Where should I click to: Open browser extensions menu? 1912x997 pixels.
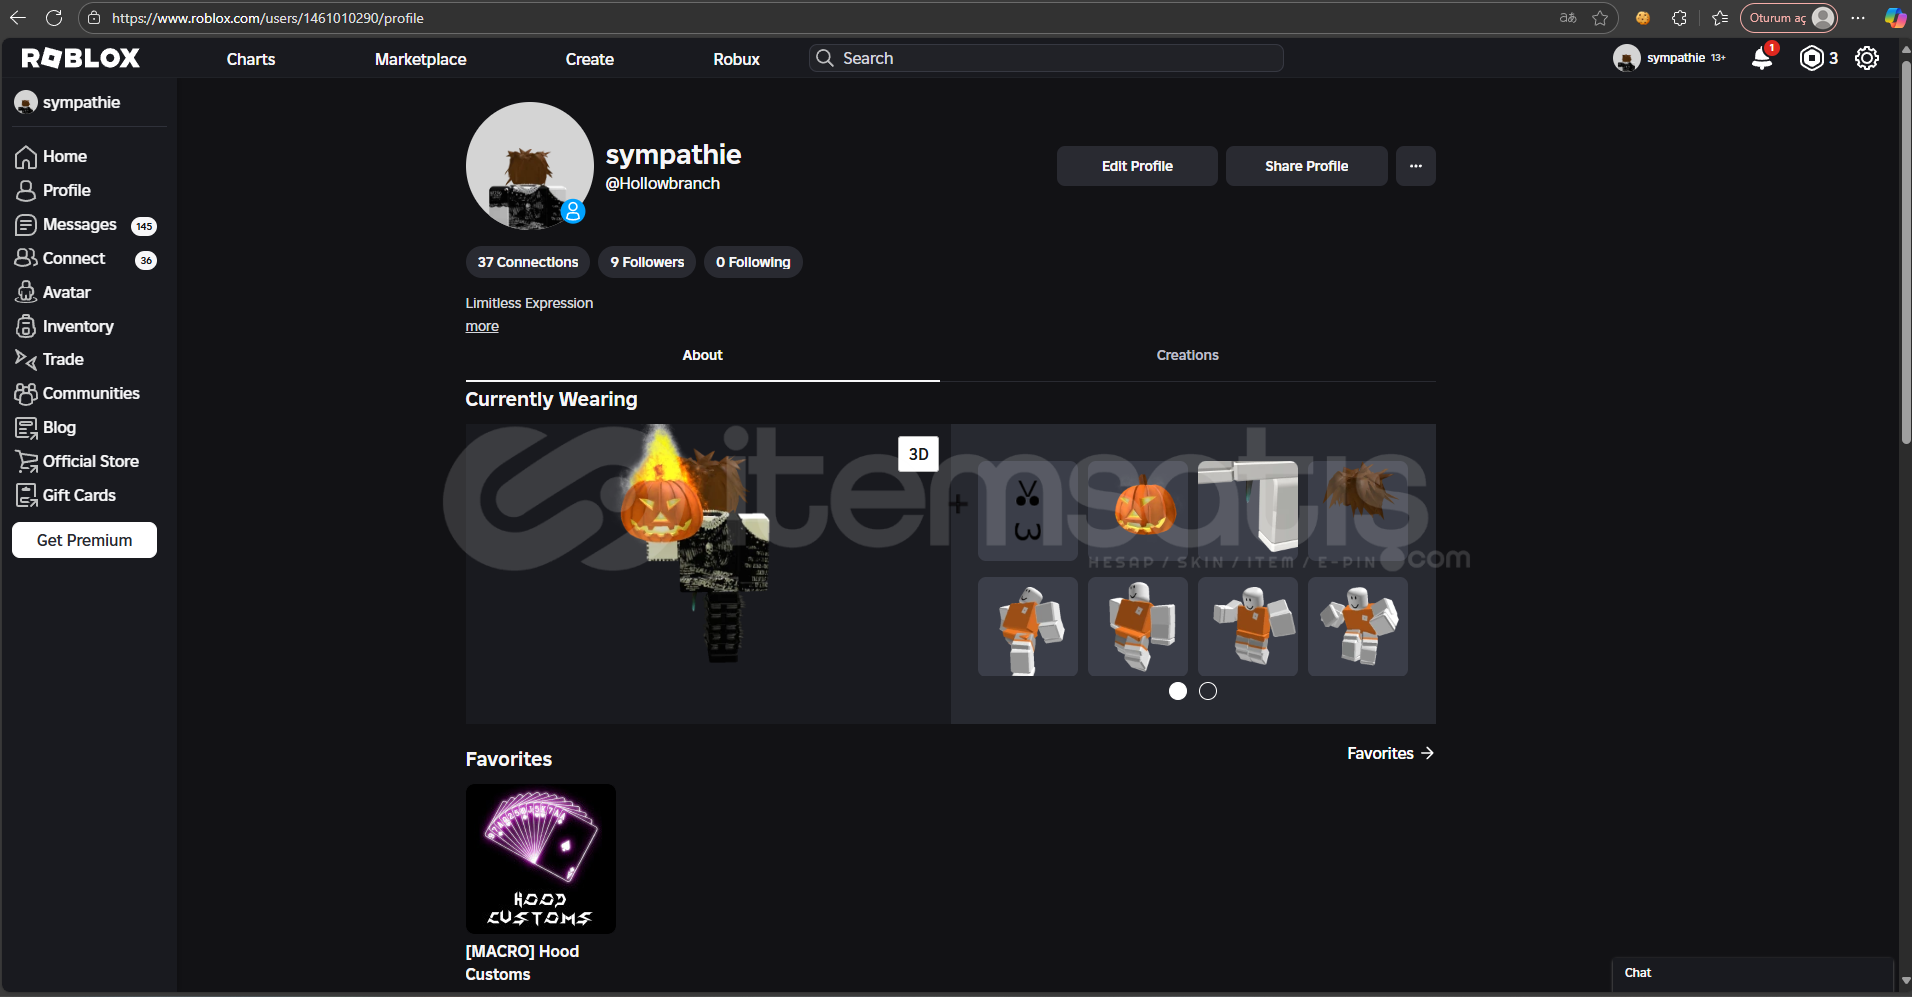coord(1679,18)
